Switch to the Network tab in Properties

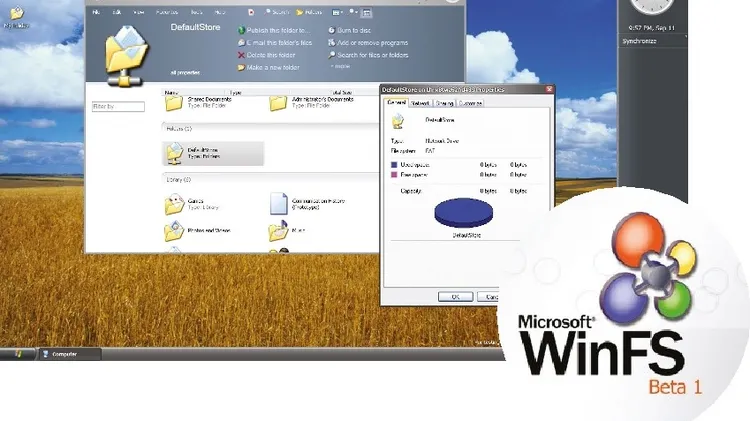(420, 103)
